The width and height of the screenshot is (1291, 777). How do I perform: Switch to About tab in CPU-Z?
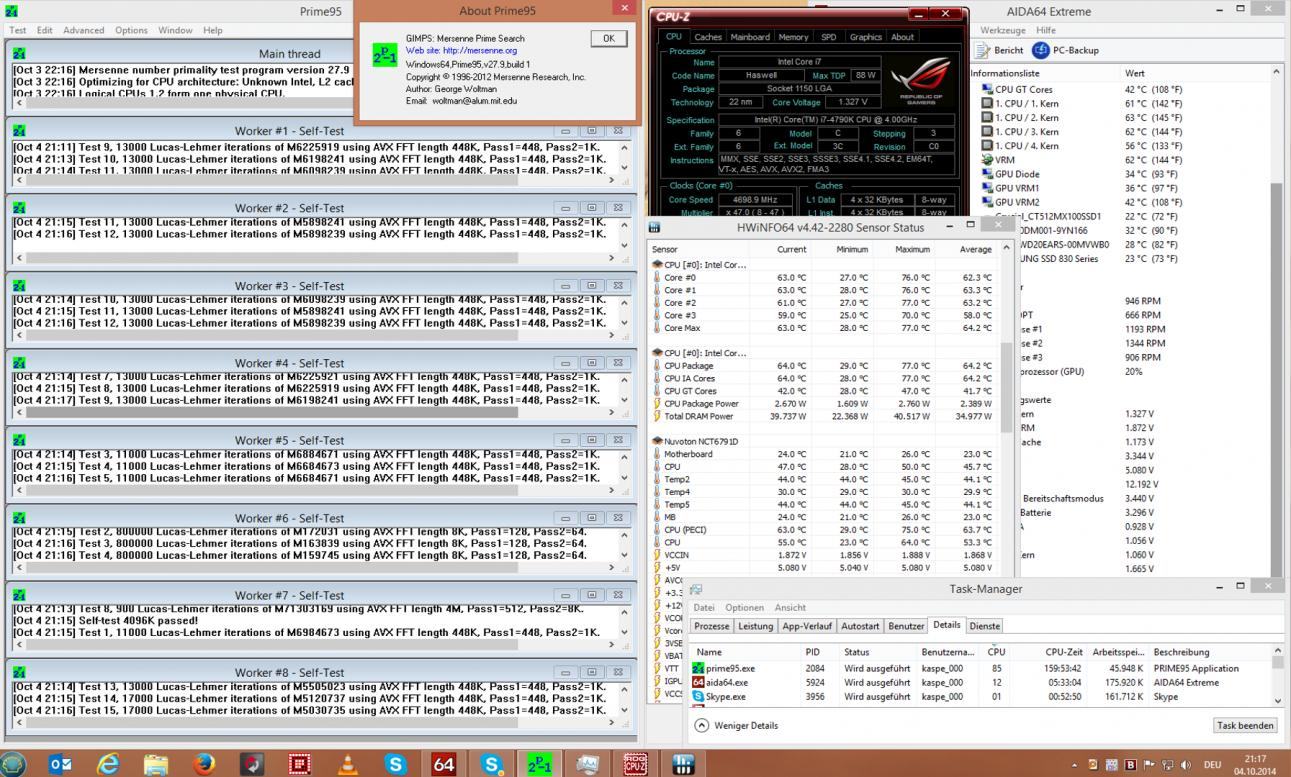(x=903, y=37)
